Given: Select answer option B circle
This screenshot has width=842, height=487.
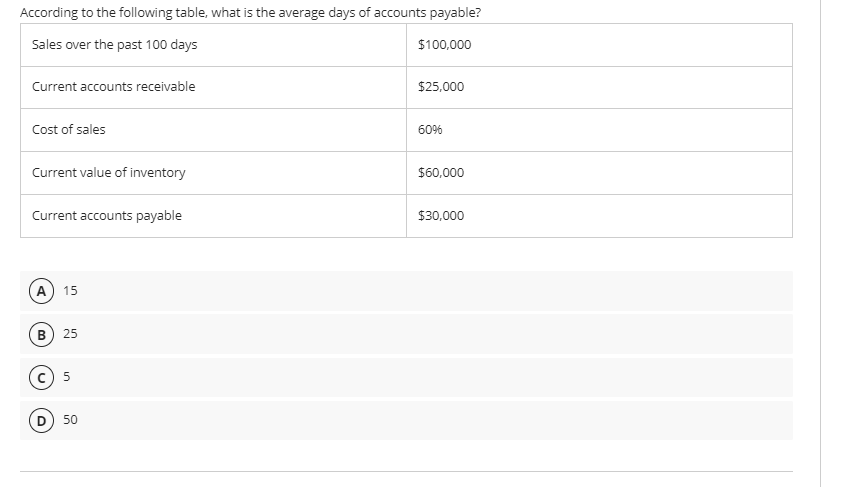Looking at the screenshot, I should click(x=41, y=335).
